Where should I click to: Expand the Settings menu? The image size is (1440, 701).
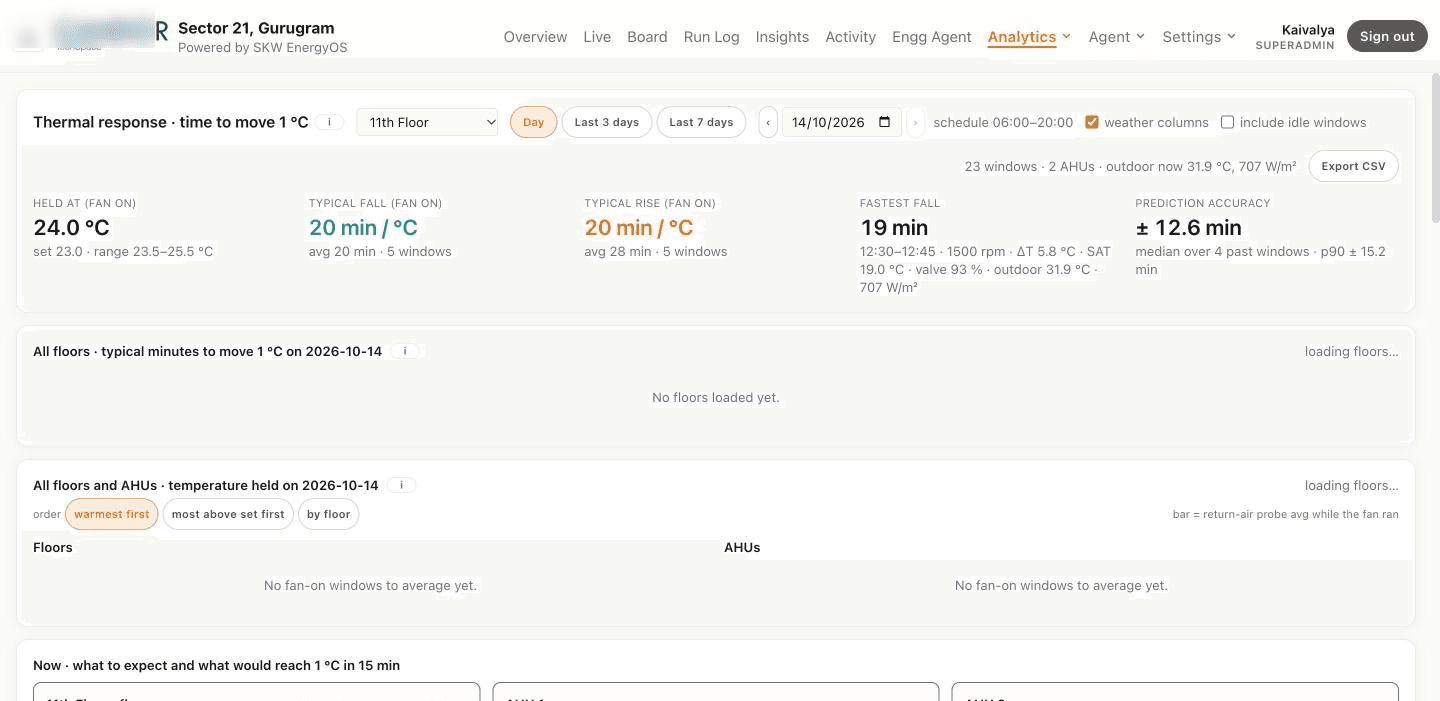[1199, 37]
